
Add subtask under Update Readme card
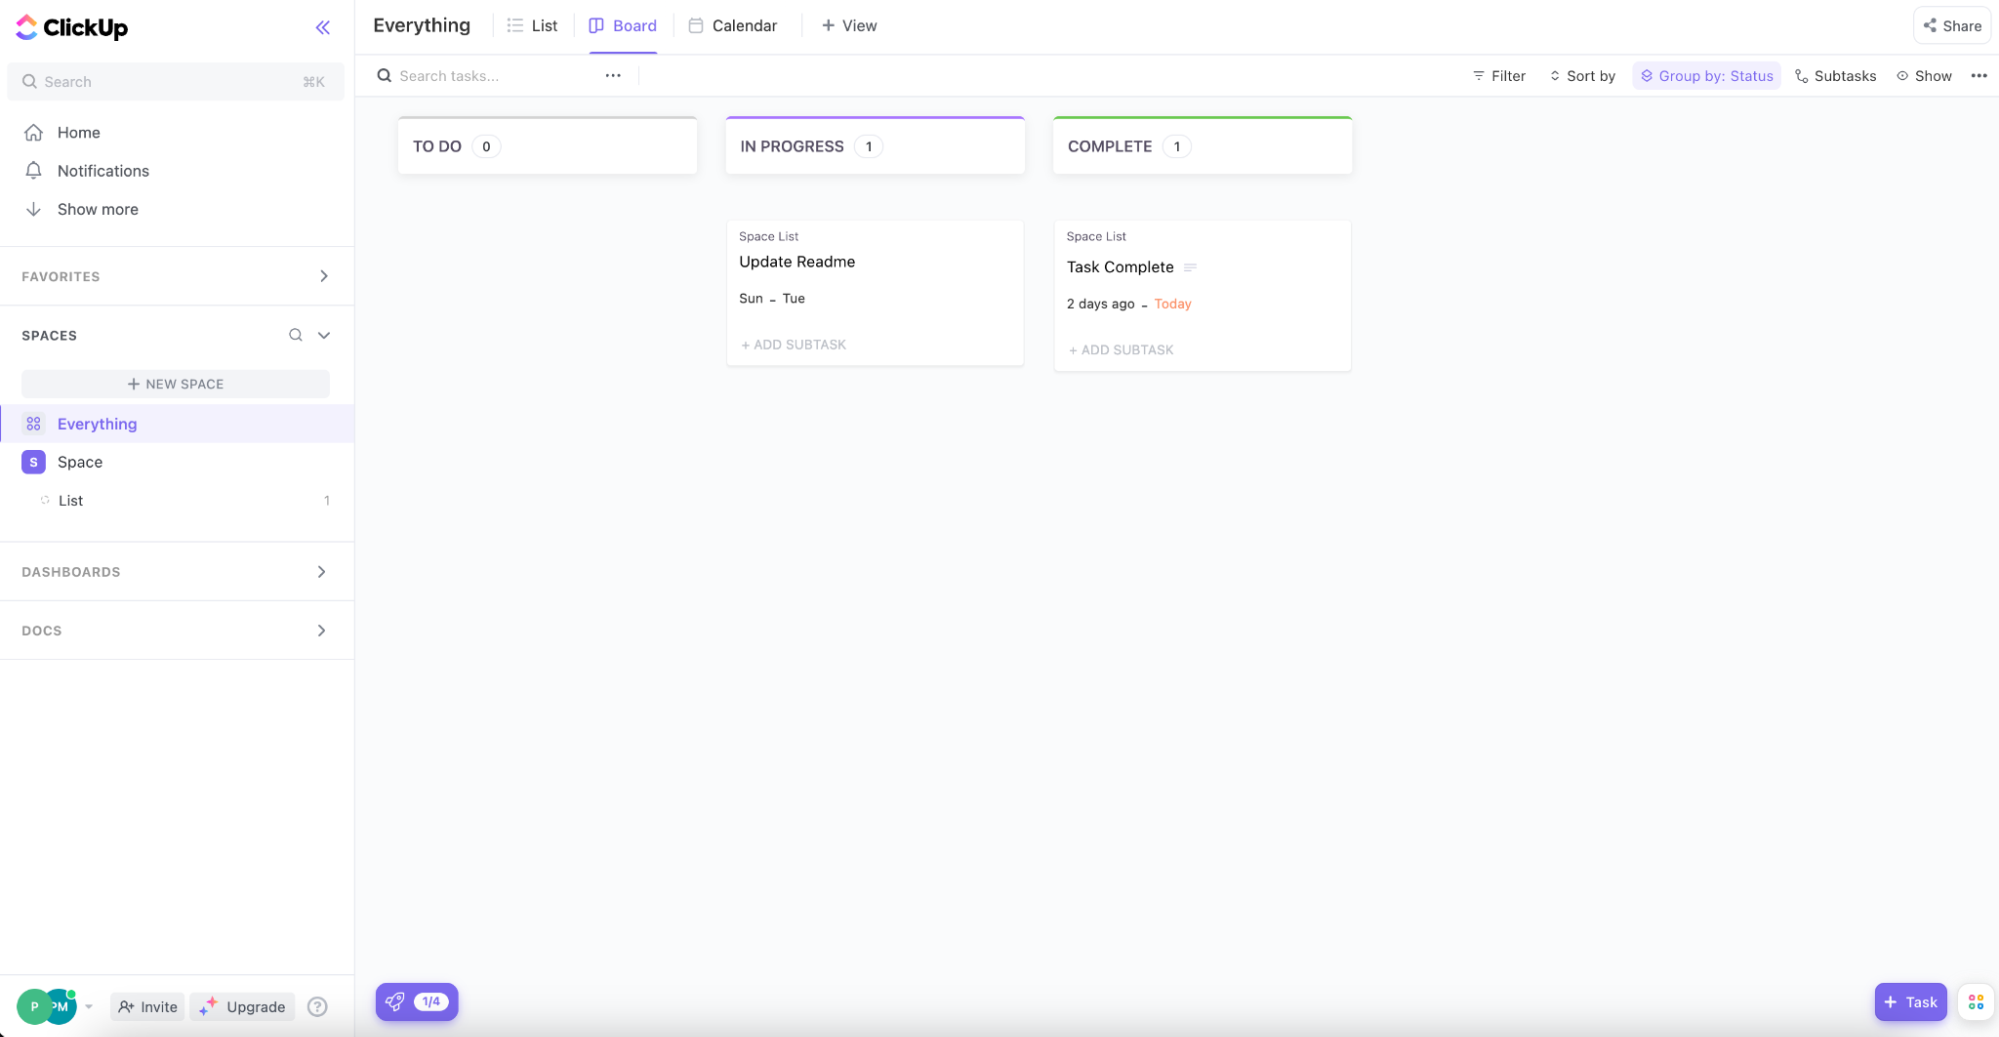pos(793,344)
